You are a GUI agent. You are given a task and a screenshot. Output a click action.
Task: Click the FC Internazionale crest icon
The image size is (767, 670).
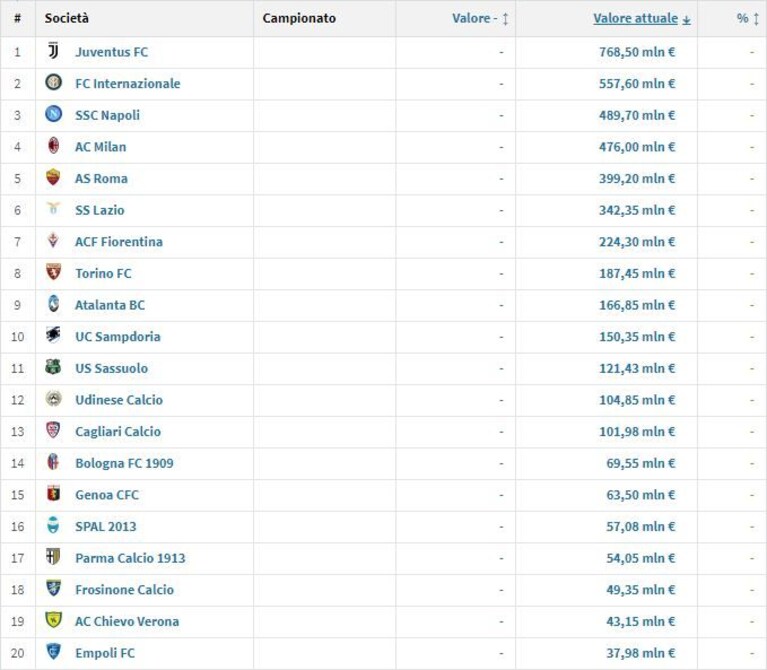click(x=53, y=82)
